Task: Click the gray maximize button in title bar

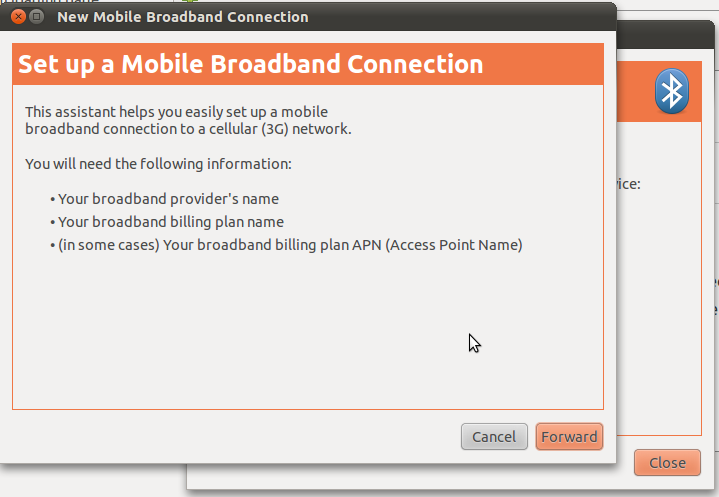Action: pyautogui.click(x=36, y=17)
